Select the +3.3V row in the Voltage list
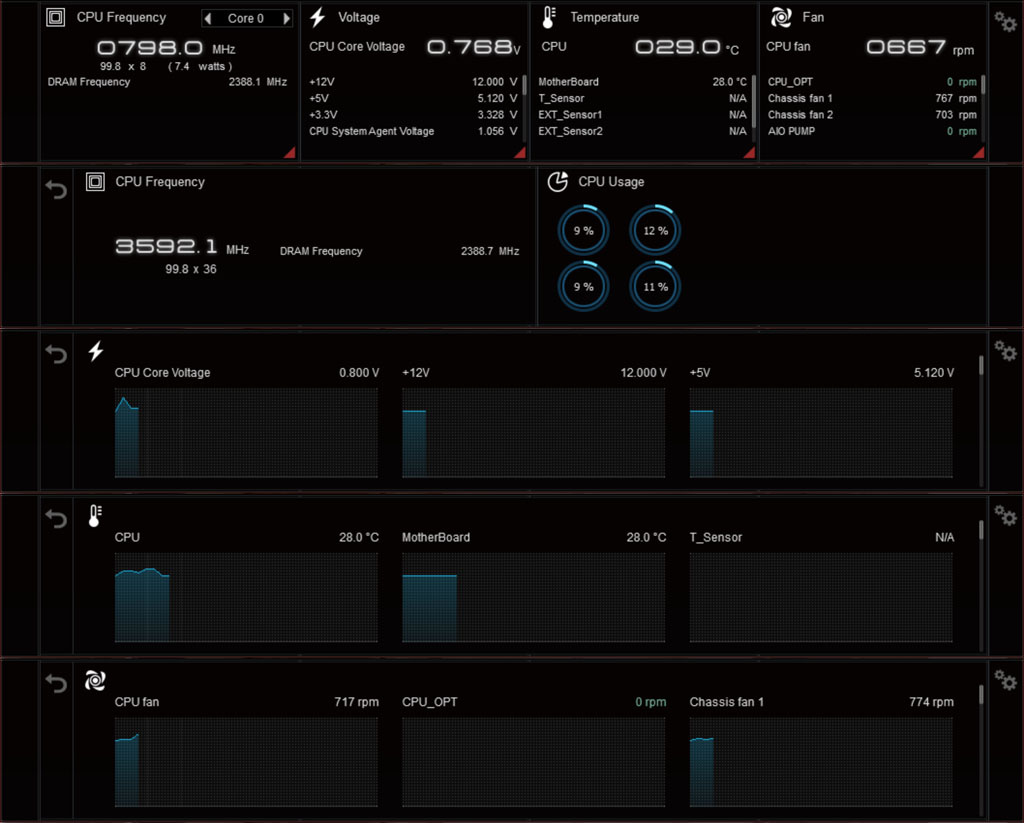Image resolution: width=1024 pixels, height=823 pixels. [x=413, y=115]
